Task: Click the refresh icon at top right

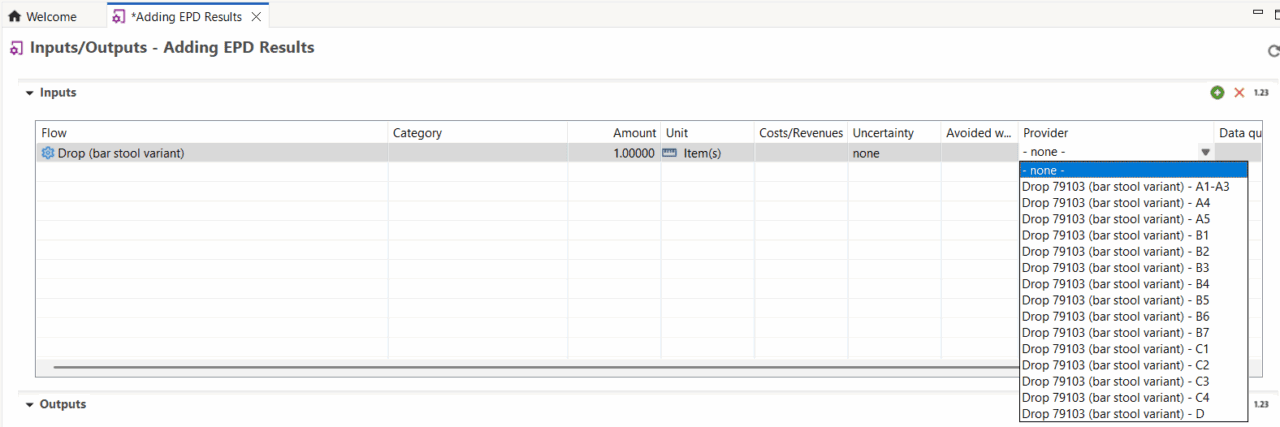Action: (x=1273, y=51)
